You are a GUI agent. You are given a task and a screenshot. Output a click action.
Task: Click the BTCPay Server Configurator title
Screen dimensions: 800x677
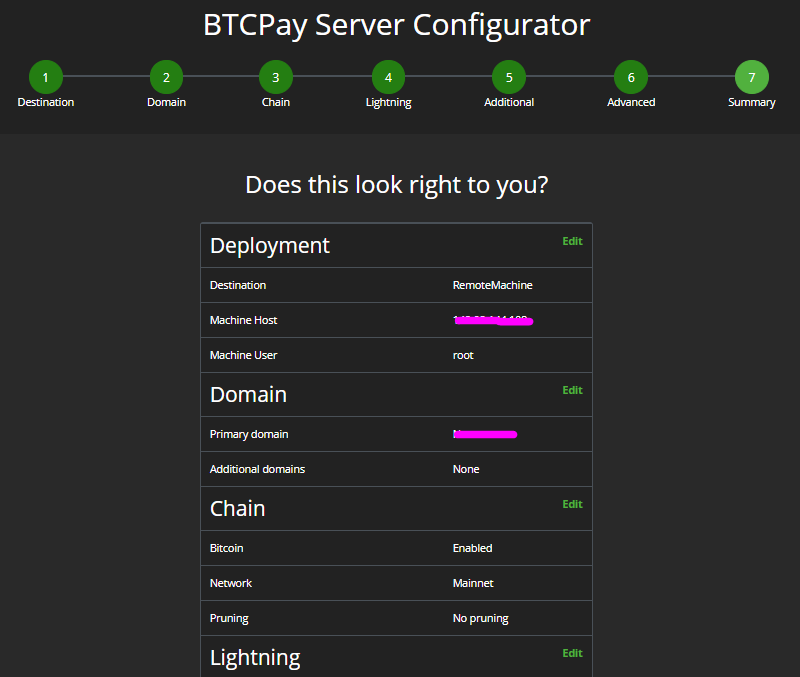(x=397, y=25)
